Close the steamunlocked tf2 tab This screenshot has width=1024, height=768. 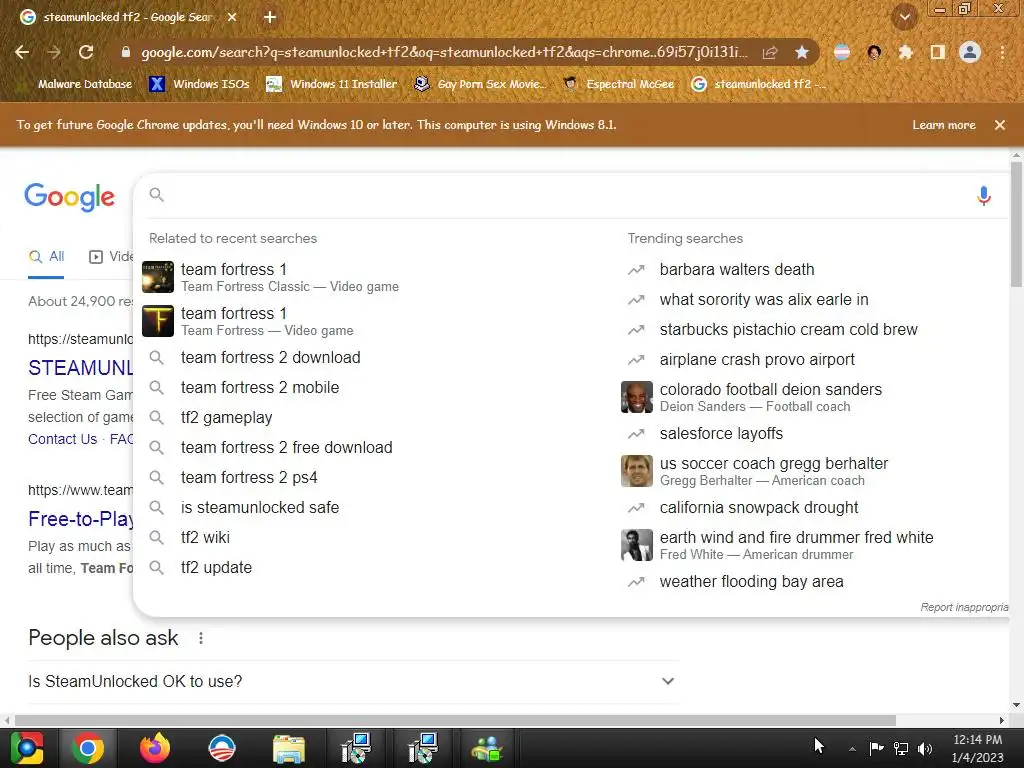232,17
